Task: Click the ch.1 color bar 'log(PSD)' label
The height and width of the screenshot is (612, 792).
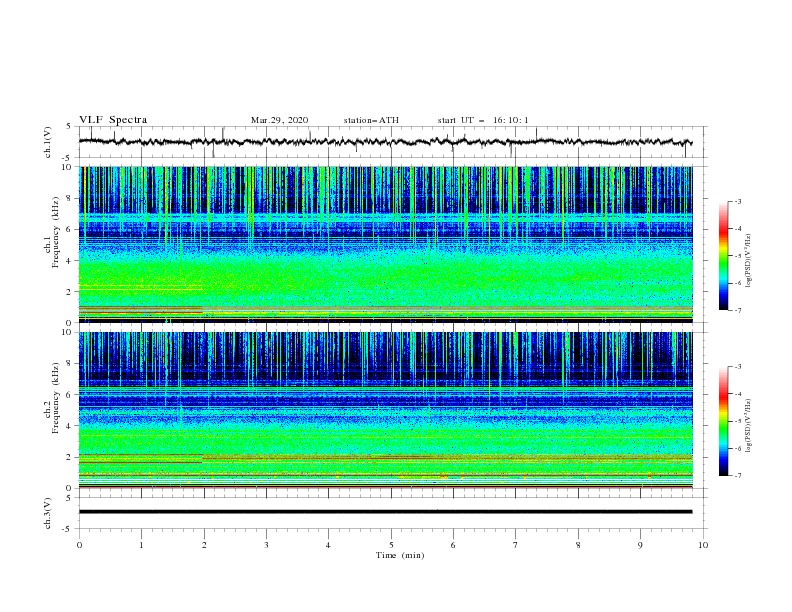Action: tap(749, 260)
